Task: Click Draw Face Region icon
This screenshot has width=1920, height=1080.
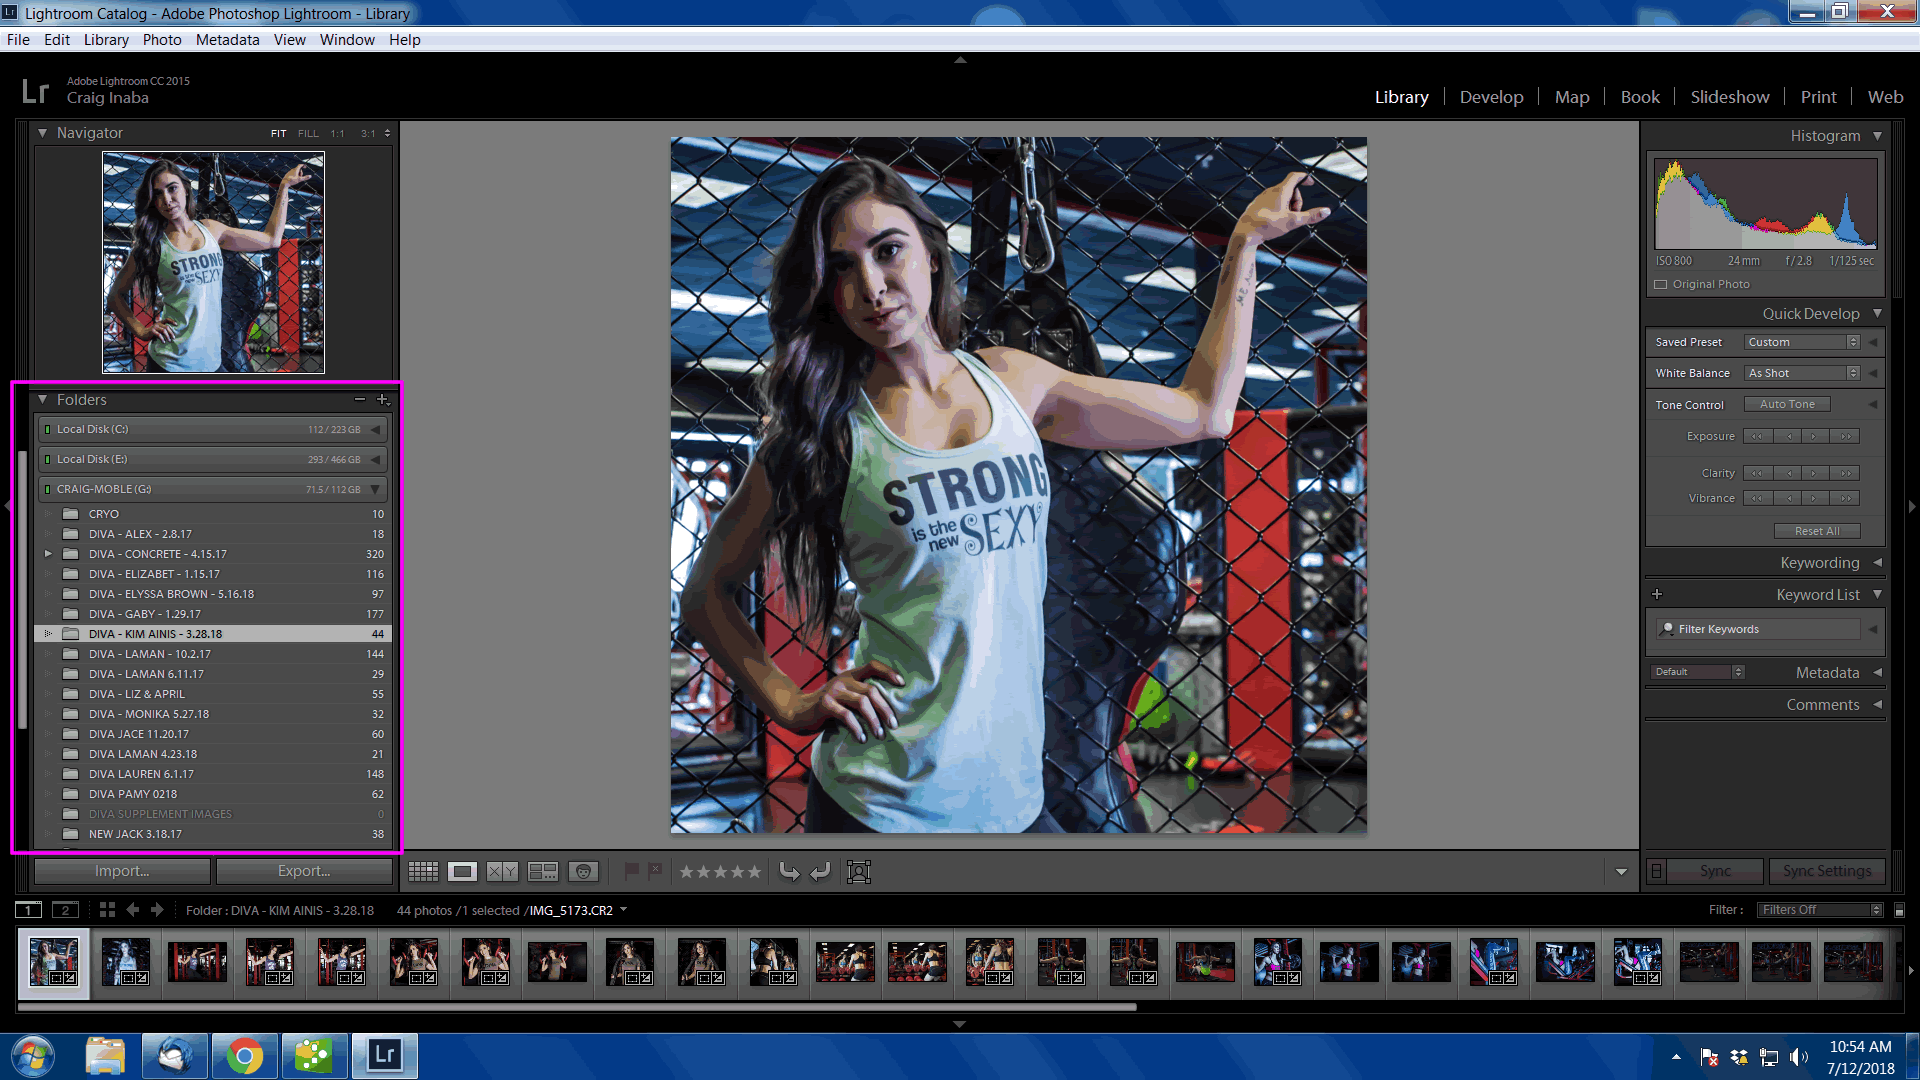Action: click(859, 872)
